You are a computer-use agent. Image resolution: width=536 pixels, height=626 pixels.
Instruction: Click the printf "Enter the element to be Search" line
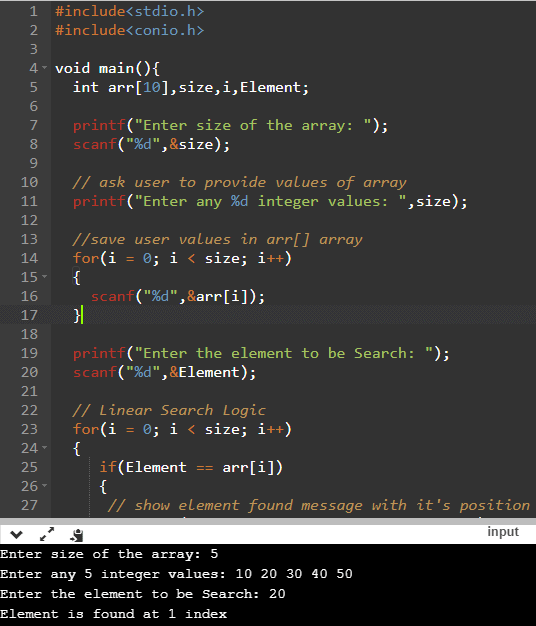[x=261, y=353]
